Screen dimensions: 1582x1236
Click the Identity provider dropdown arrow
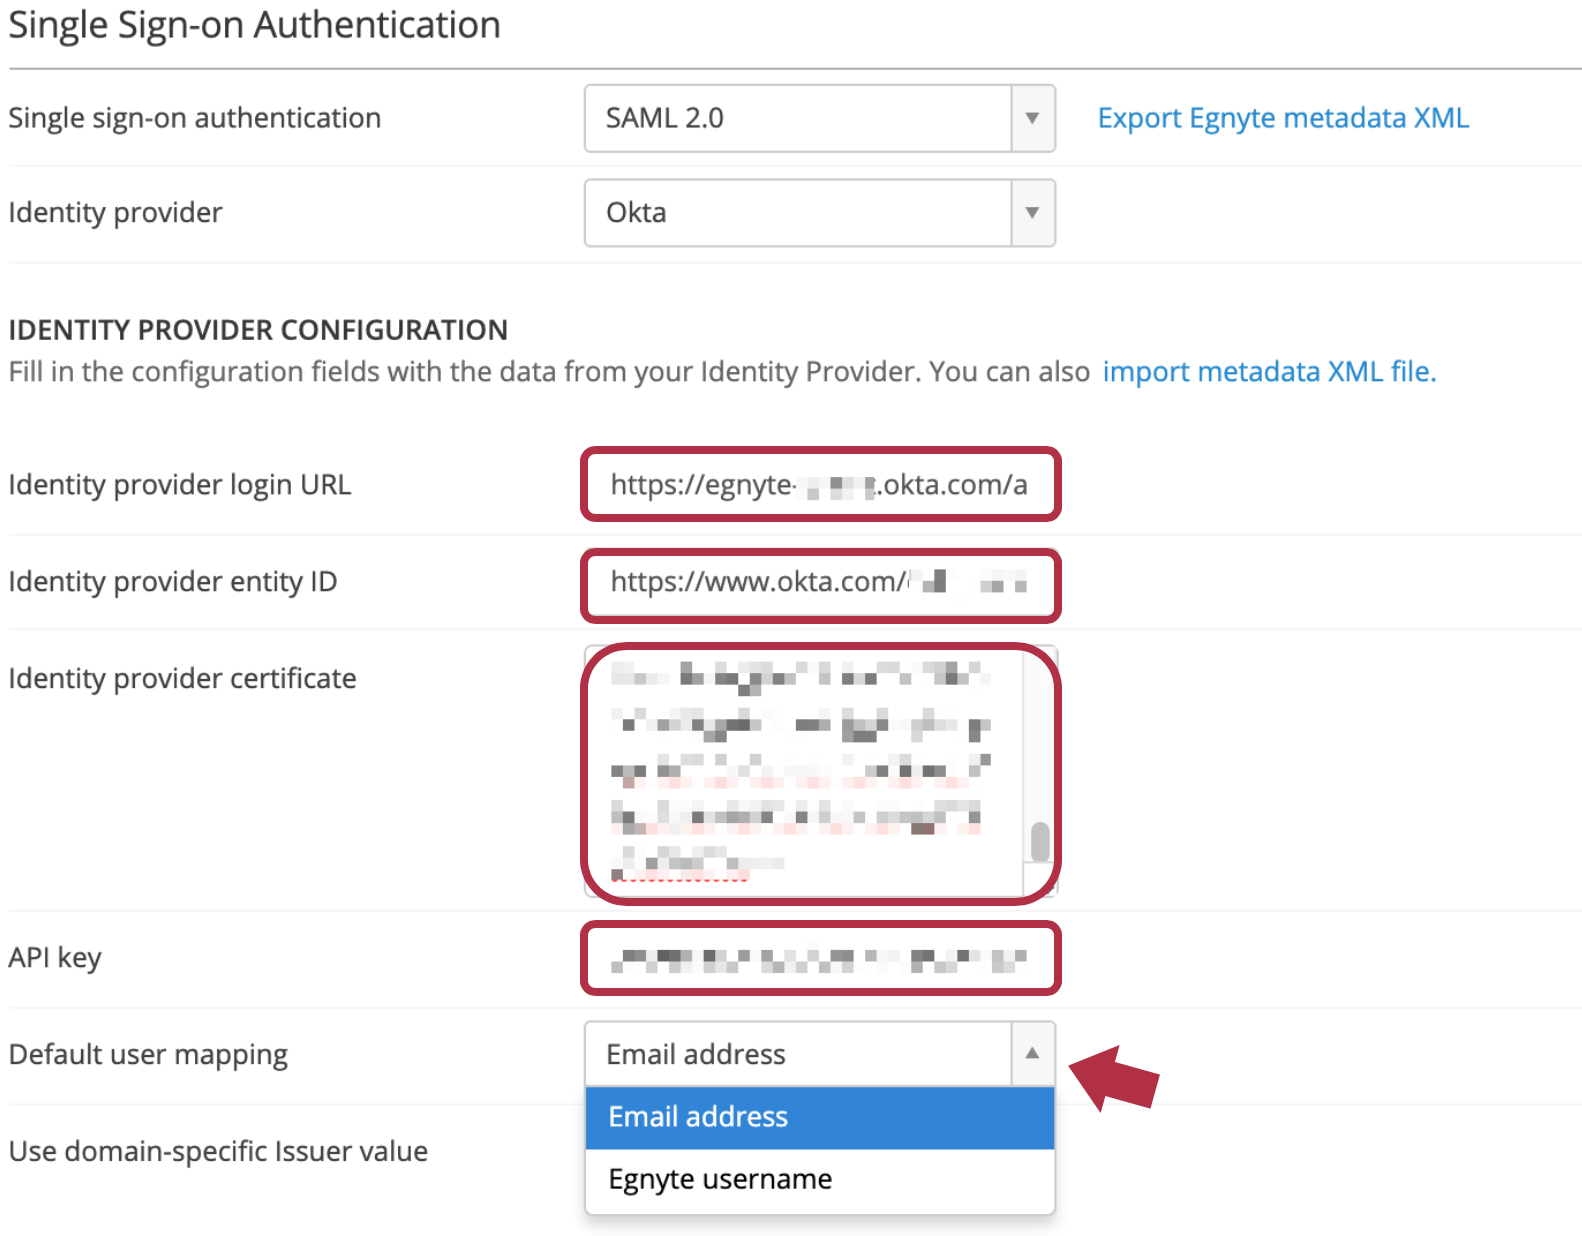(1032, 212)
